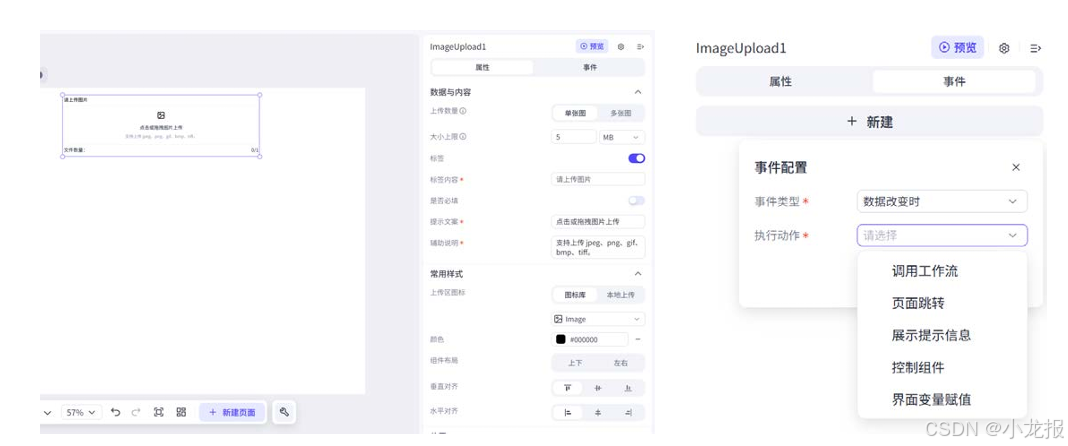The image size is (1068, 446).
Task: Click the collapse panel icon in the left properties panel
Action: click(x=640, y=47)
